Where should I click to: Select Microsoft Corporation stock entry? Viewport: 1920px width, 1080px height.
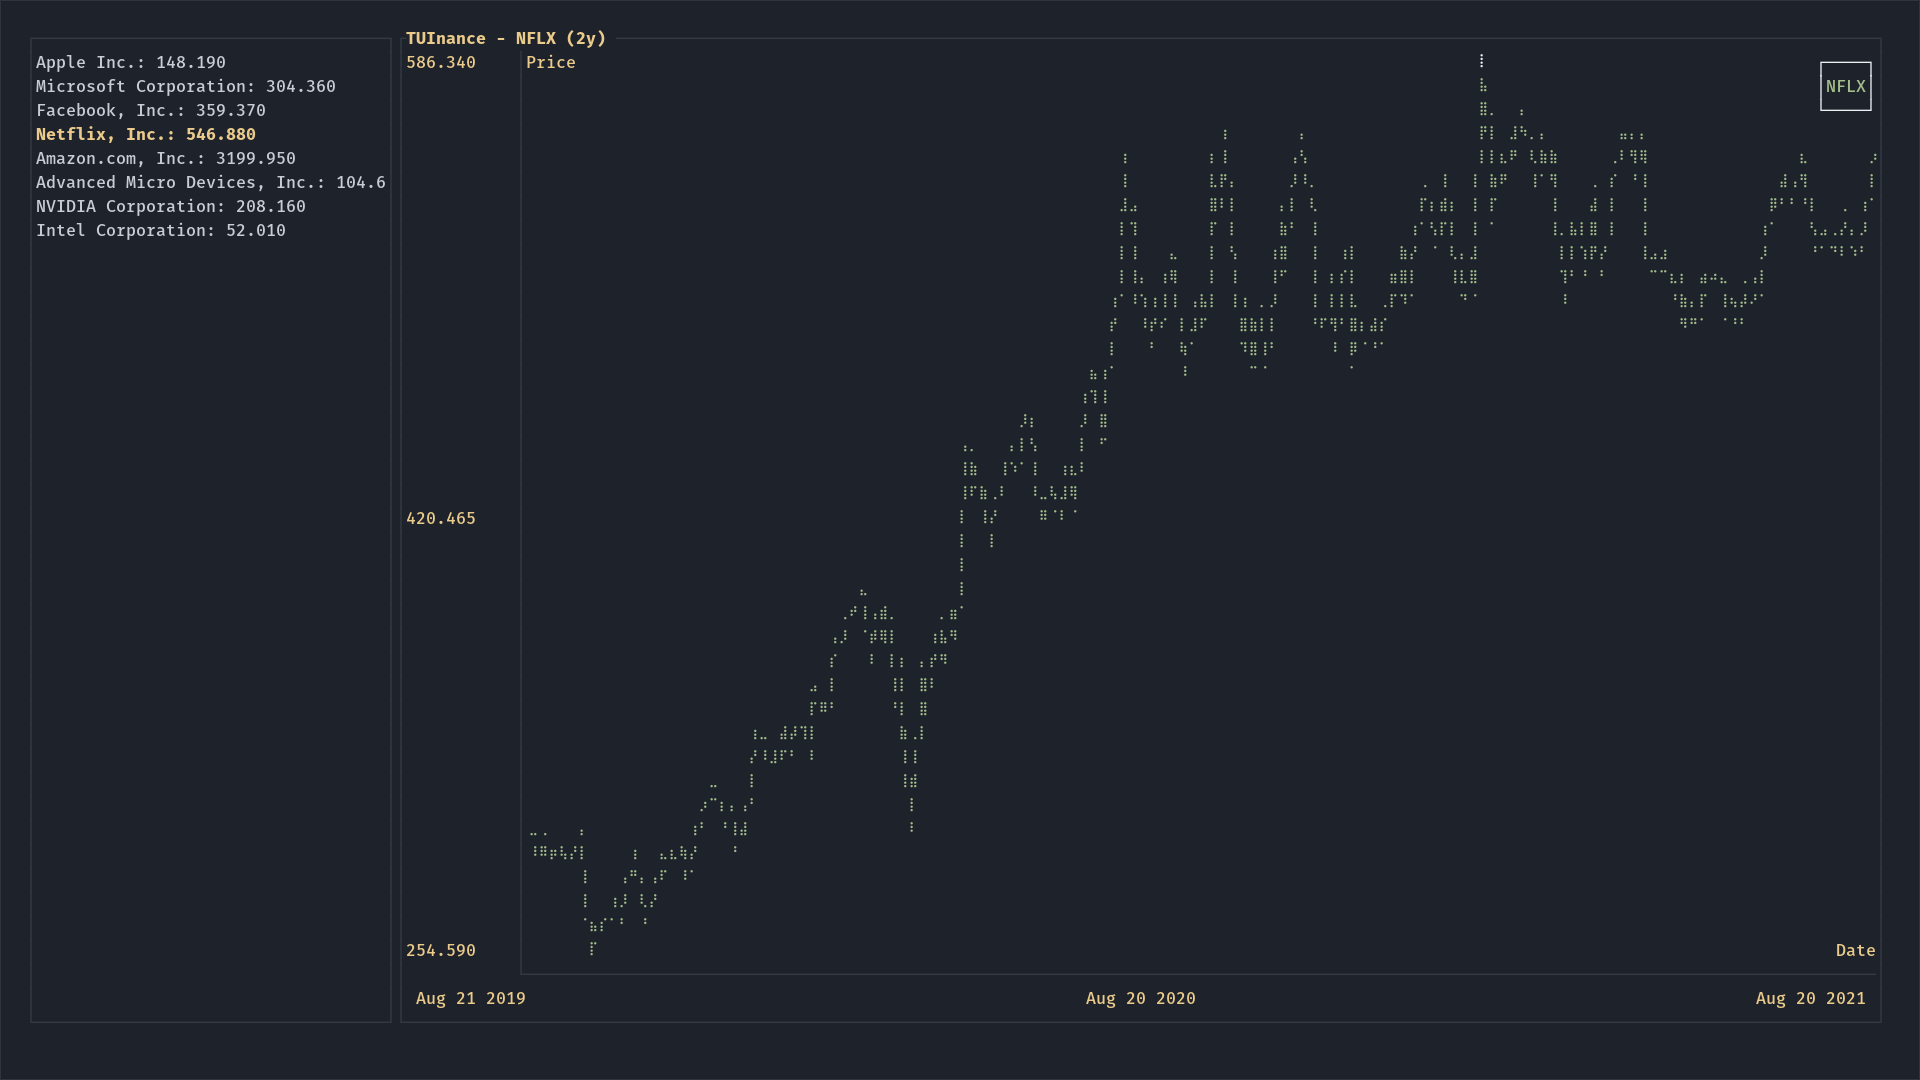[x=186, y=86]
